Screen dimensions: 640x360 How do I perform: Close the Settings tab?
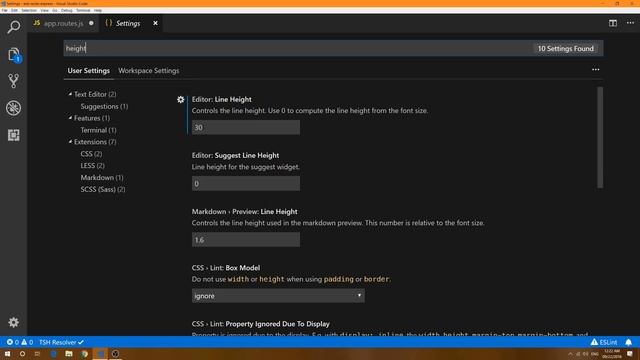click(x=155, y=23)
